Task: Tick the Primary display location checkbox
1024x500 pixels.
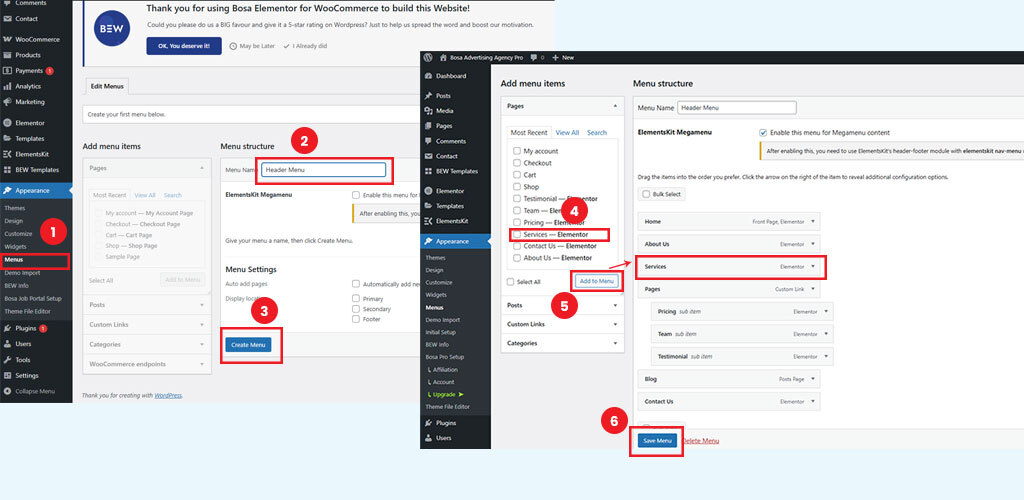Action: pyautogui.click(x=356, y=298)
